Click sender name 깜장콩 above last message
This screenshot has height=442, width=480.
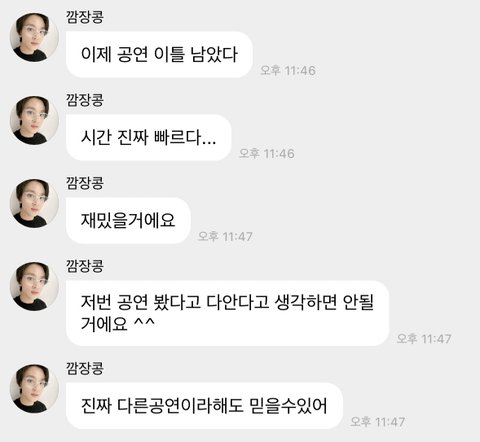tap(85, 368)
